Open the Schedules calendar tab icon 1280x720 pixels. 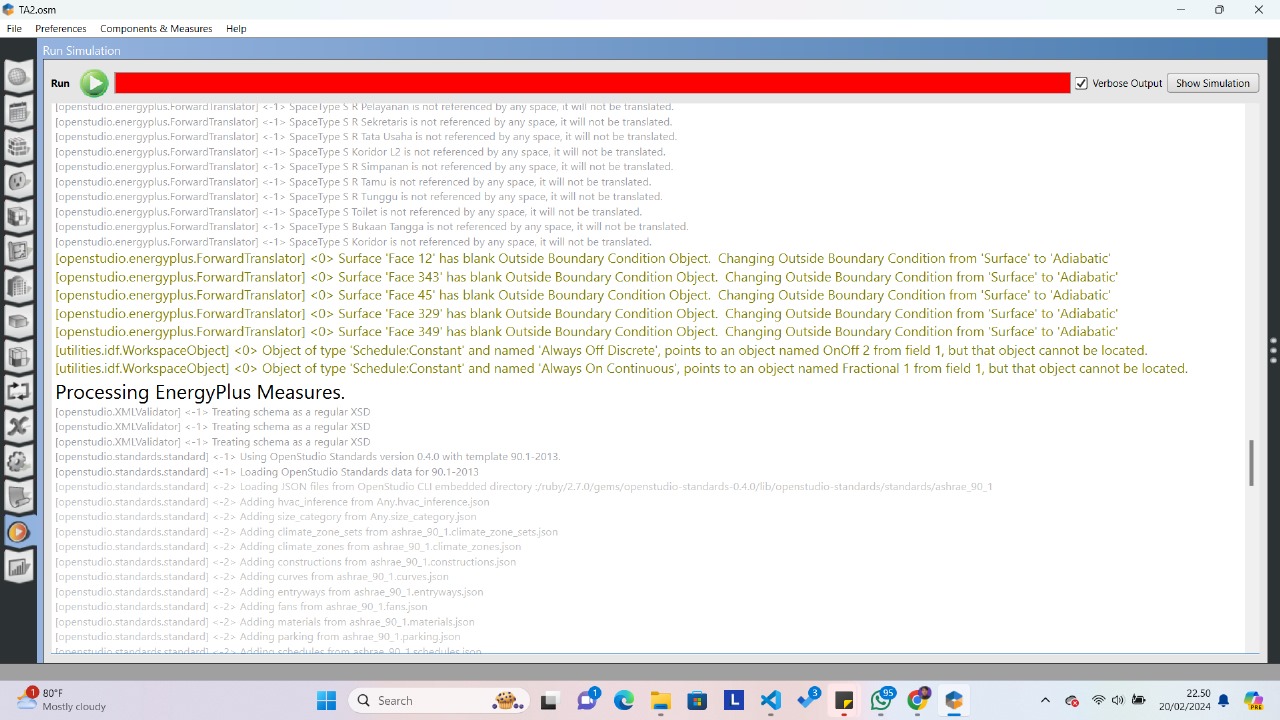click(x=18, y=112)
